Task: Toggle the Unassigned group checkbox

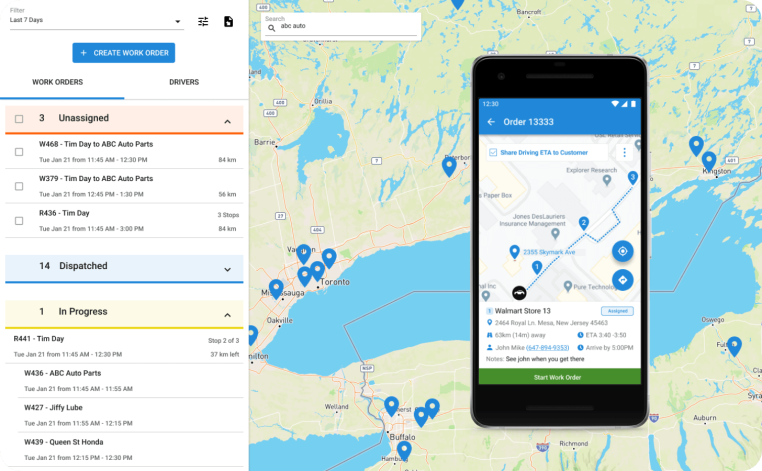Action: [x=19, y=119]
